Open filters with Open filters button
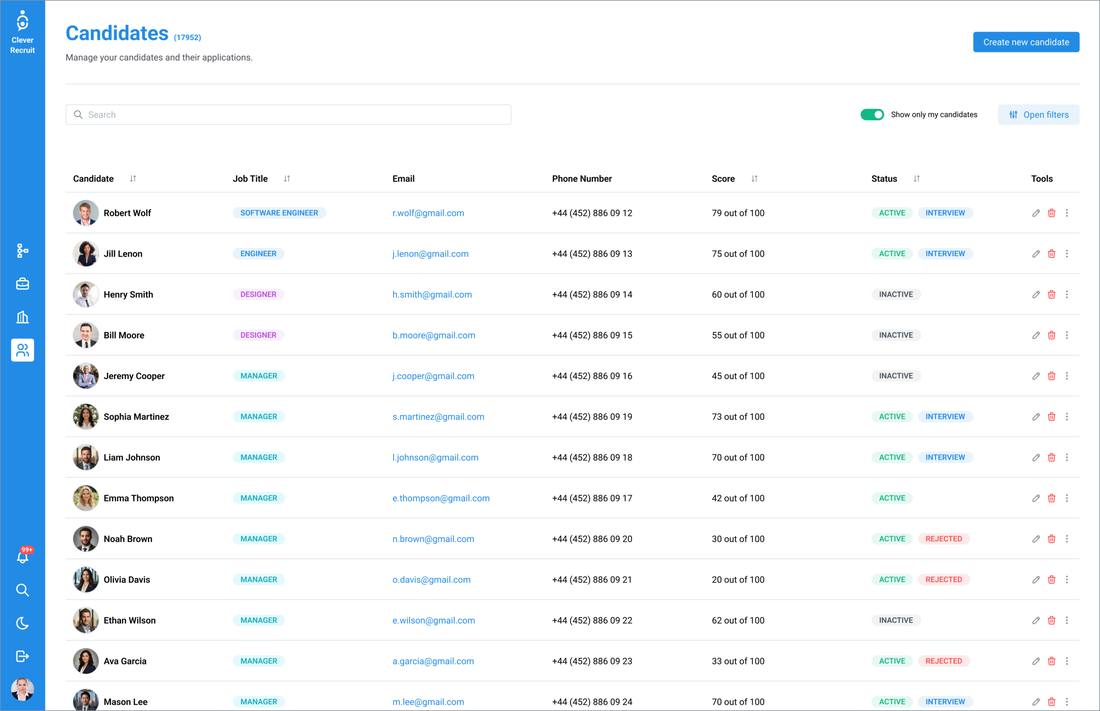Screen dimensions: 1100x711 (x=1038, y=114)
